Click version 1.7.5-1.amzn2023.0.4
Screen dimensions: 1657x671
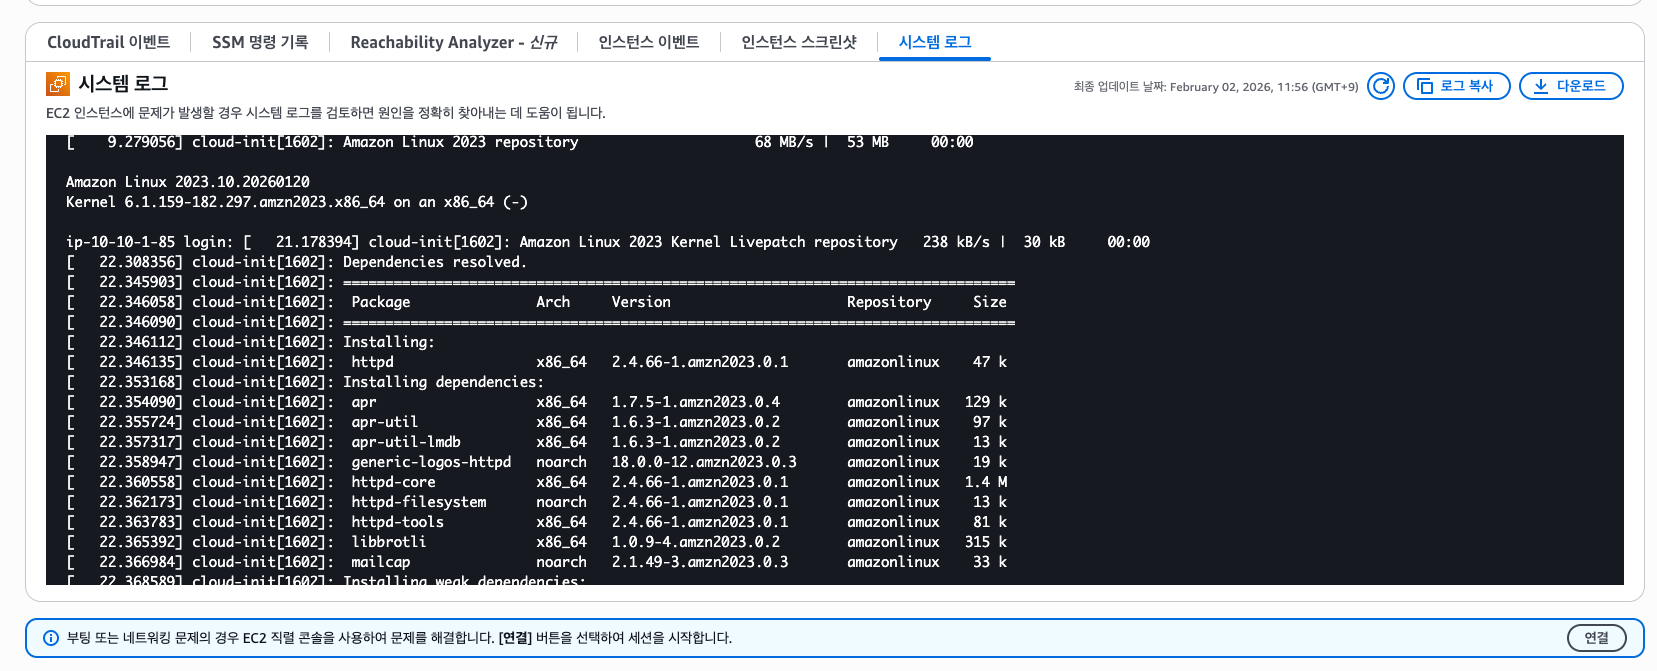tap(696, 402)
